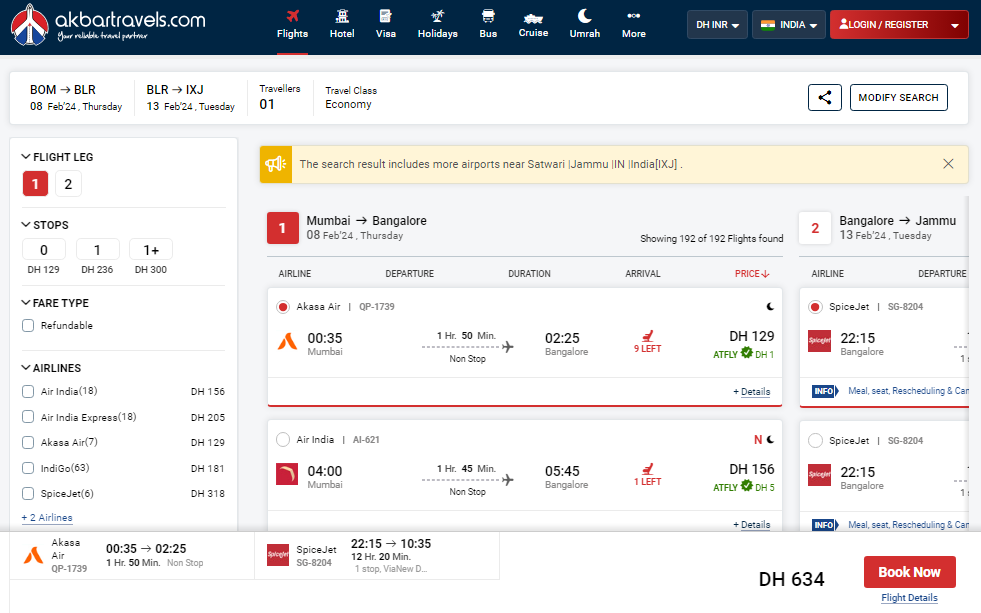Viewport: 981px width, 613px height.
Task: Open the Flight Details link
Action: point(909,597)
